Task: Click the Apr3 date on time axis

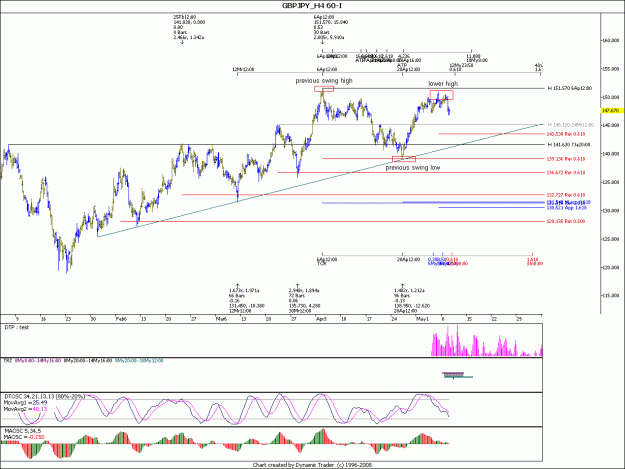Action: [321, 319]
